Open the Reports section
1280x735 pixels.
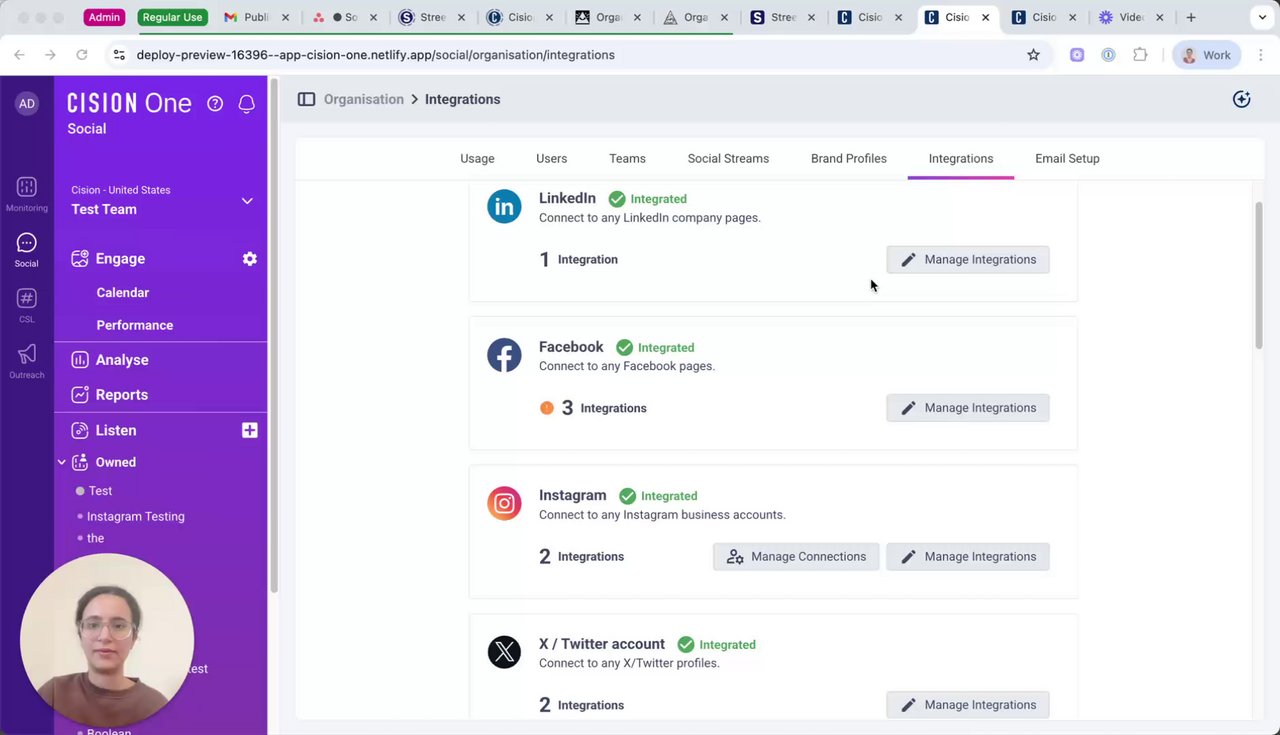[122, 395]
